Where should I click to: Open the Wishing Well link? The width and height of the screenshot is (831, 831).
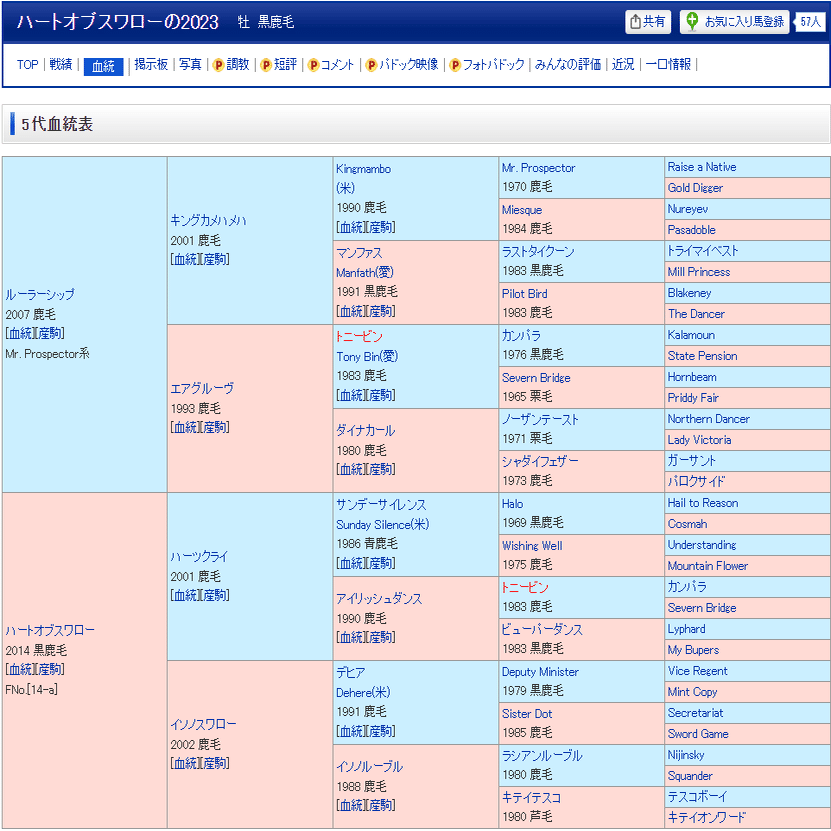tap(532, 546)
